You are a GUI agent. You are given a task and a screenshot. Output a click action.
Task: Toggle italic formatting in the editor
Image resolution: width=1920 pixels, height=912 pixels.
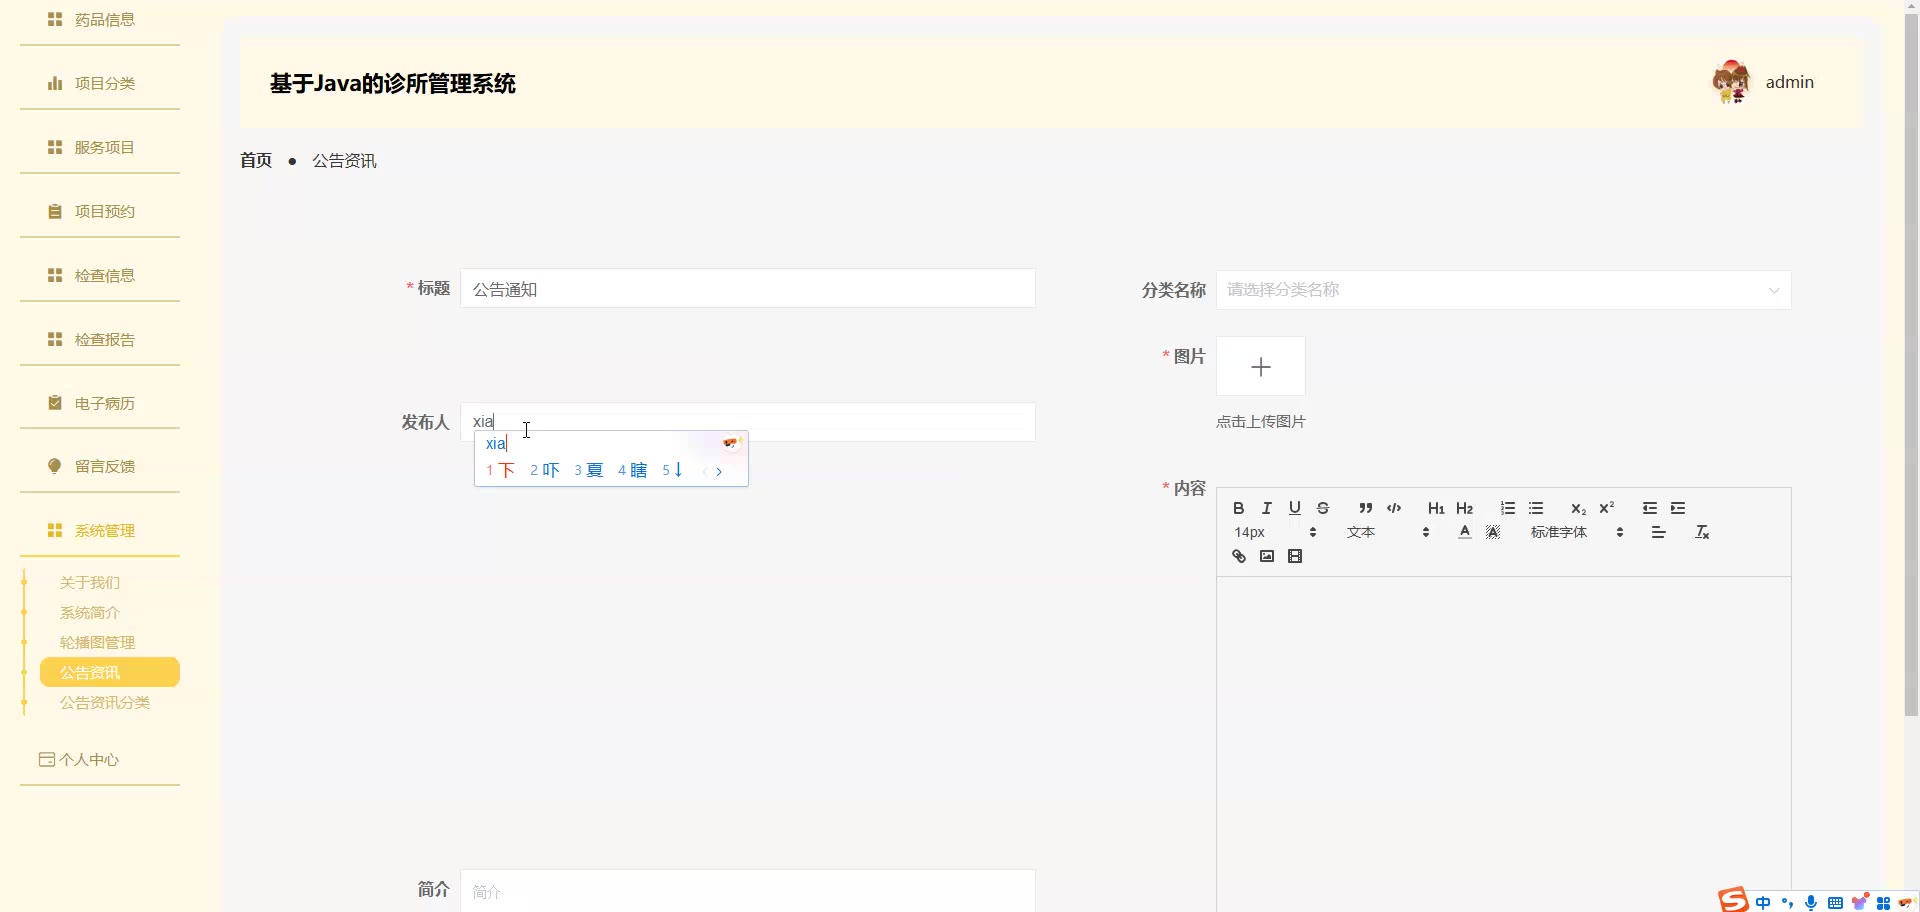pos(1266,508)
